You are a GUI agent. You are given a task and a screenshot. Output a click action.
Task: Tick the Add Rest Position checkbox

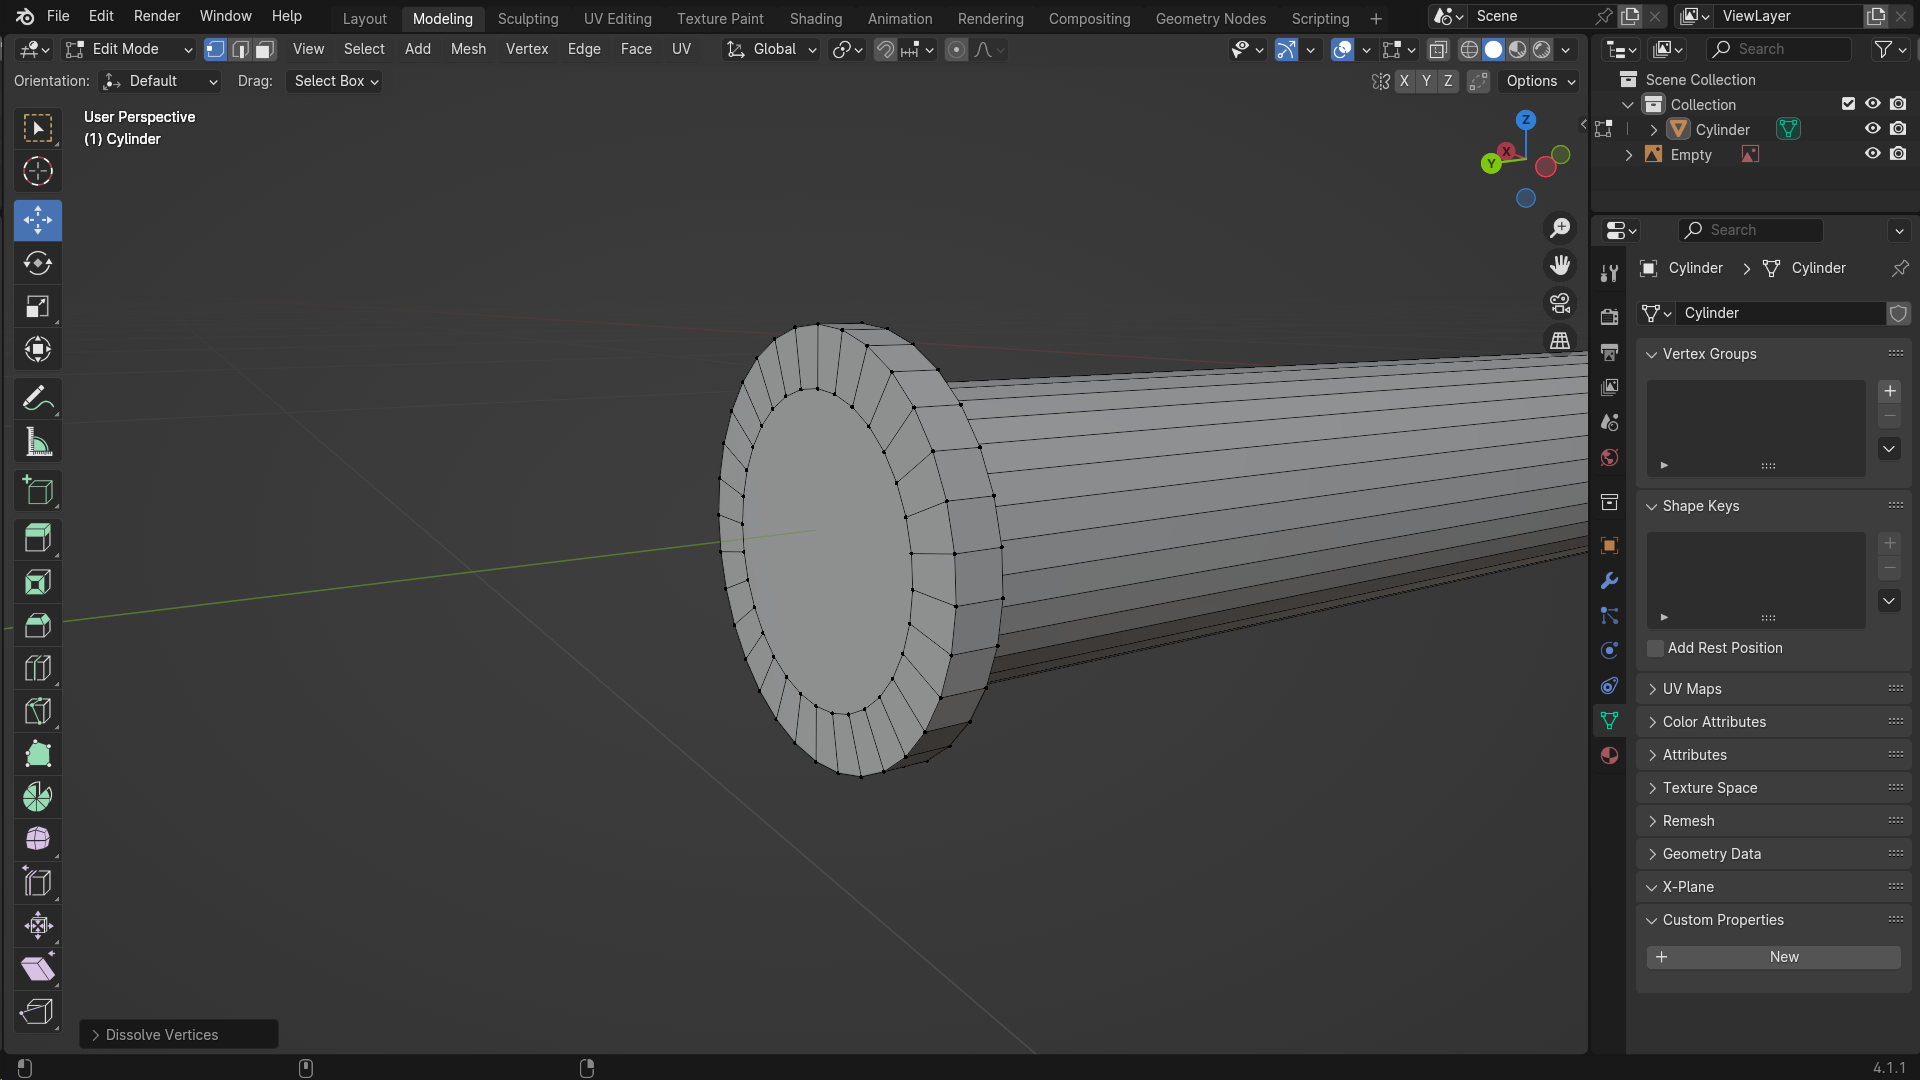(1656, 648)
